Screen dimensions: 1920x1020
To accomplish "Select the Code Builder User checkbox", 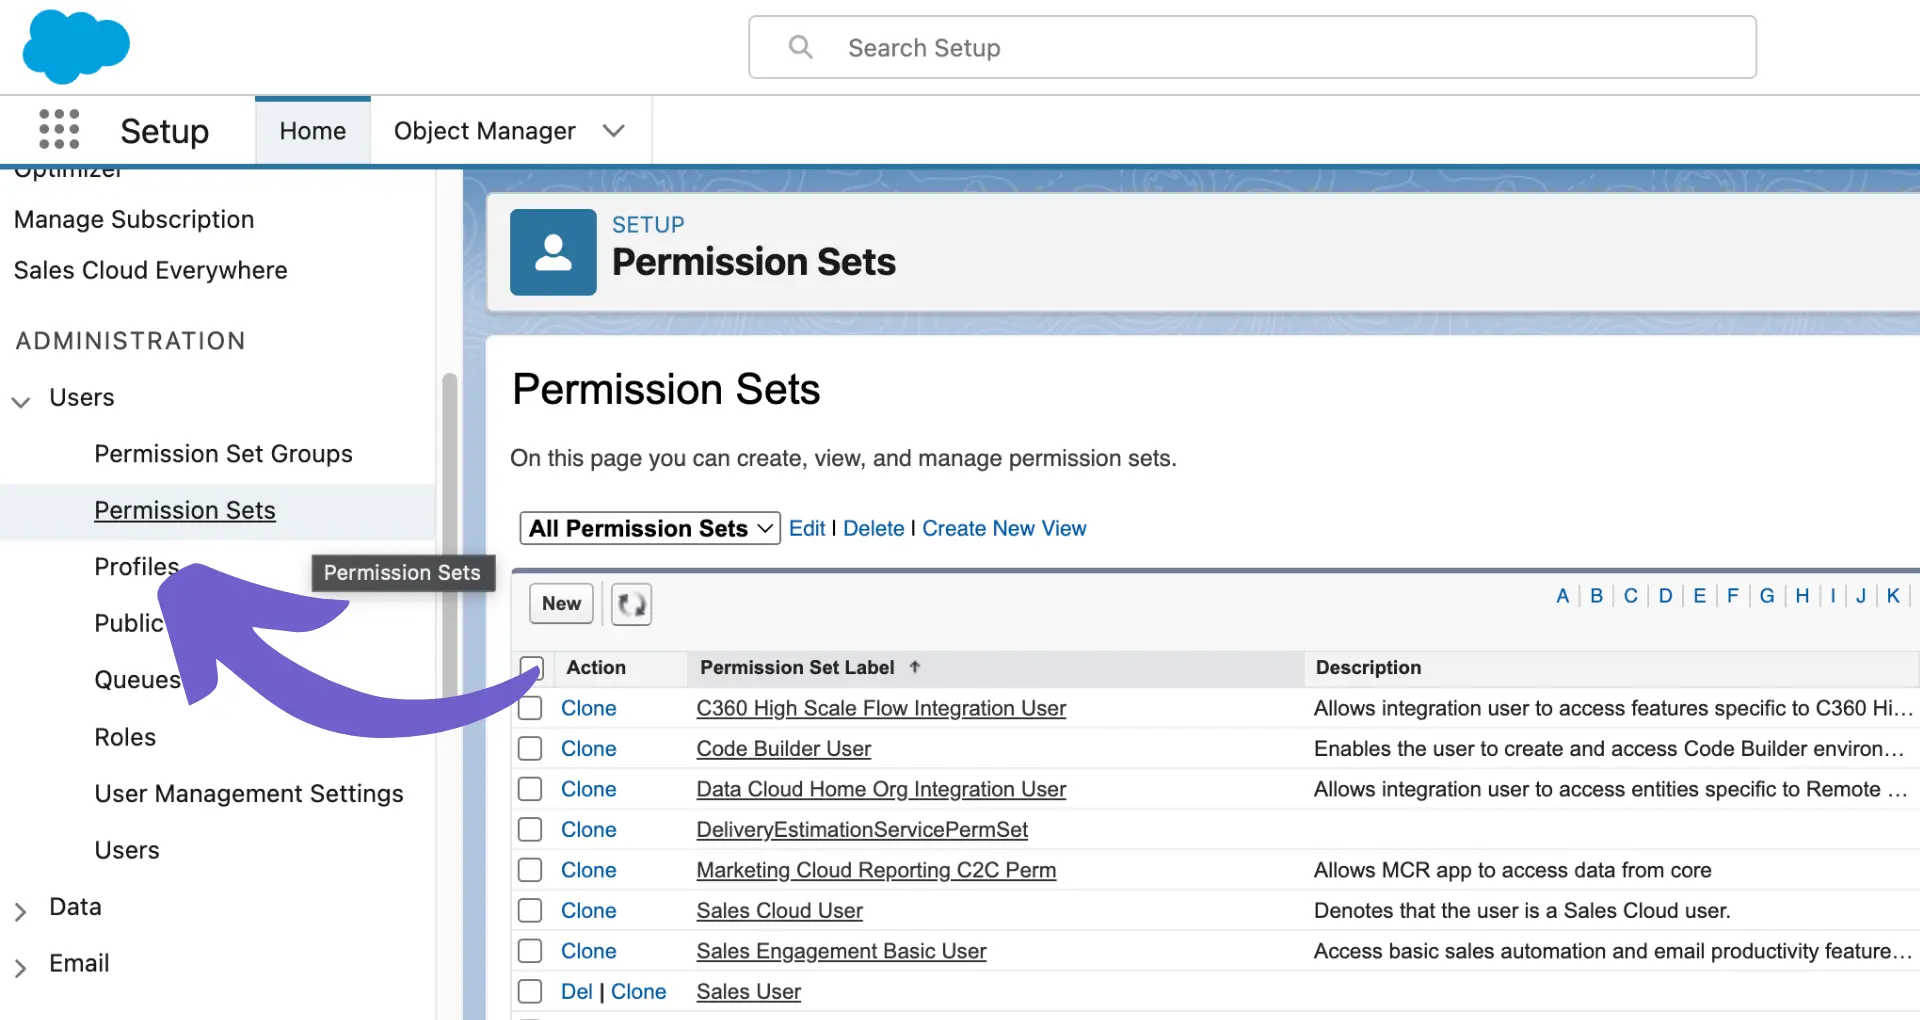I will click(530, 749).
